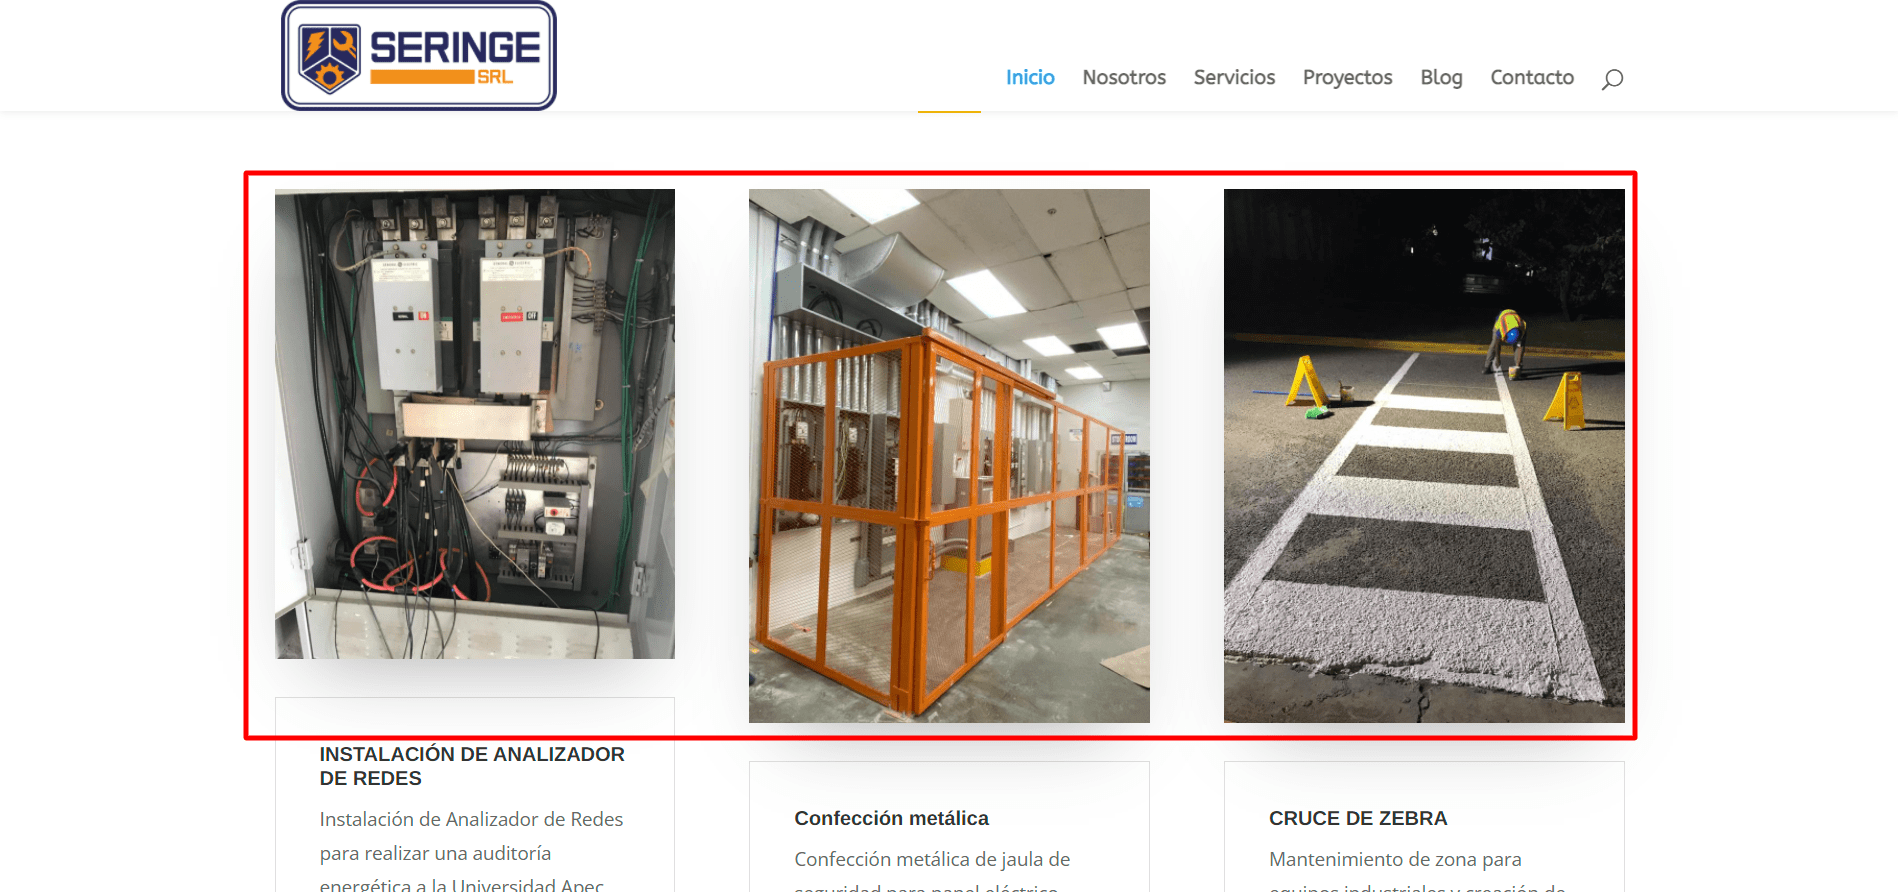This screenshot has height=892, width=1898.
Task: Click the SERINGE SRL logo
Action: 419,56
